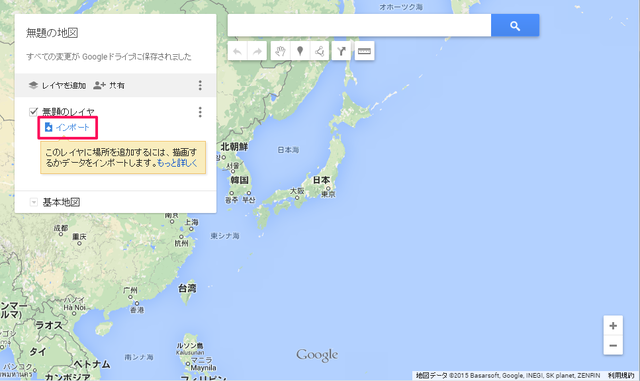The height and width of the screenshot is (381, 640).
Task: Click the 共有 share button
Action: 109,85
